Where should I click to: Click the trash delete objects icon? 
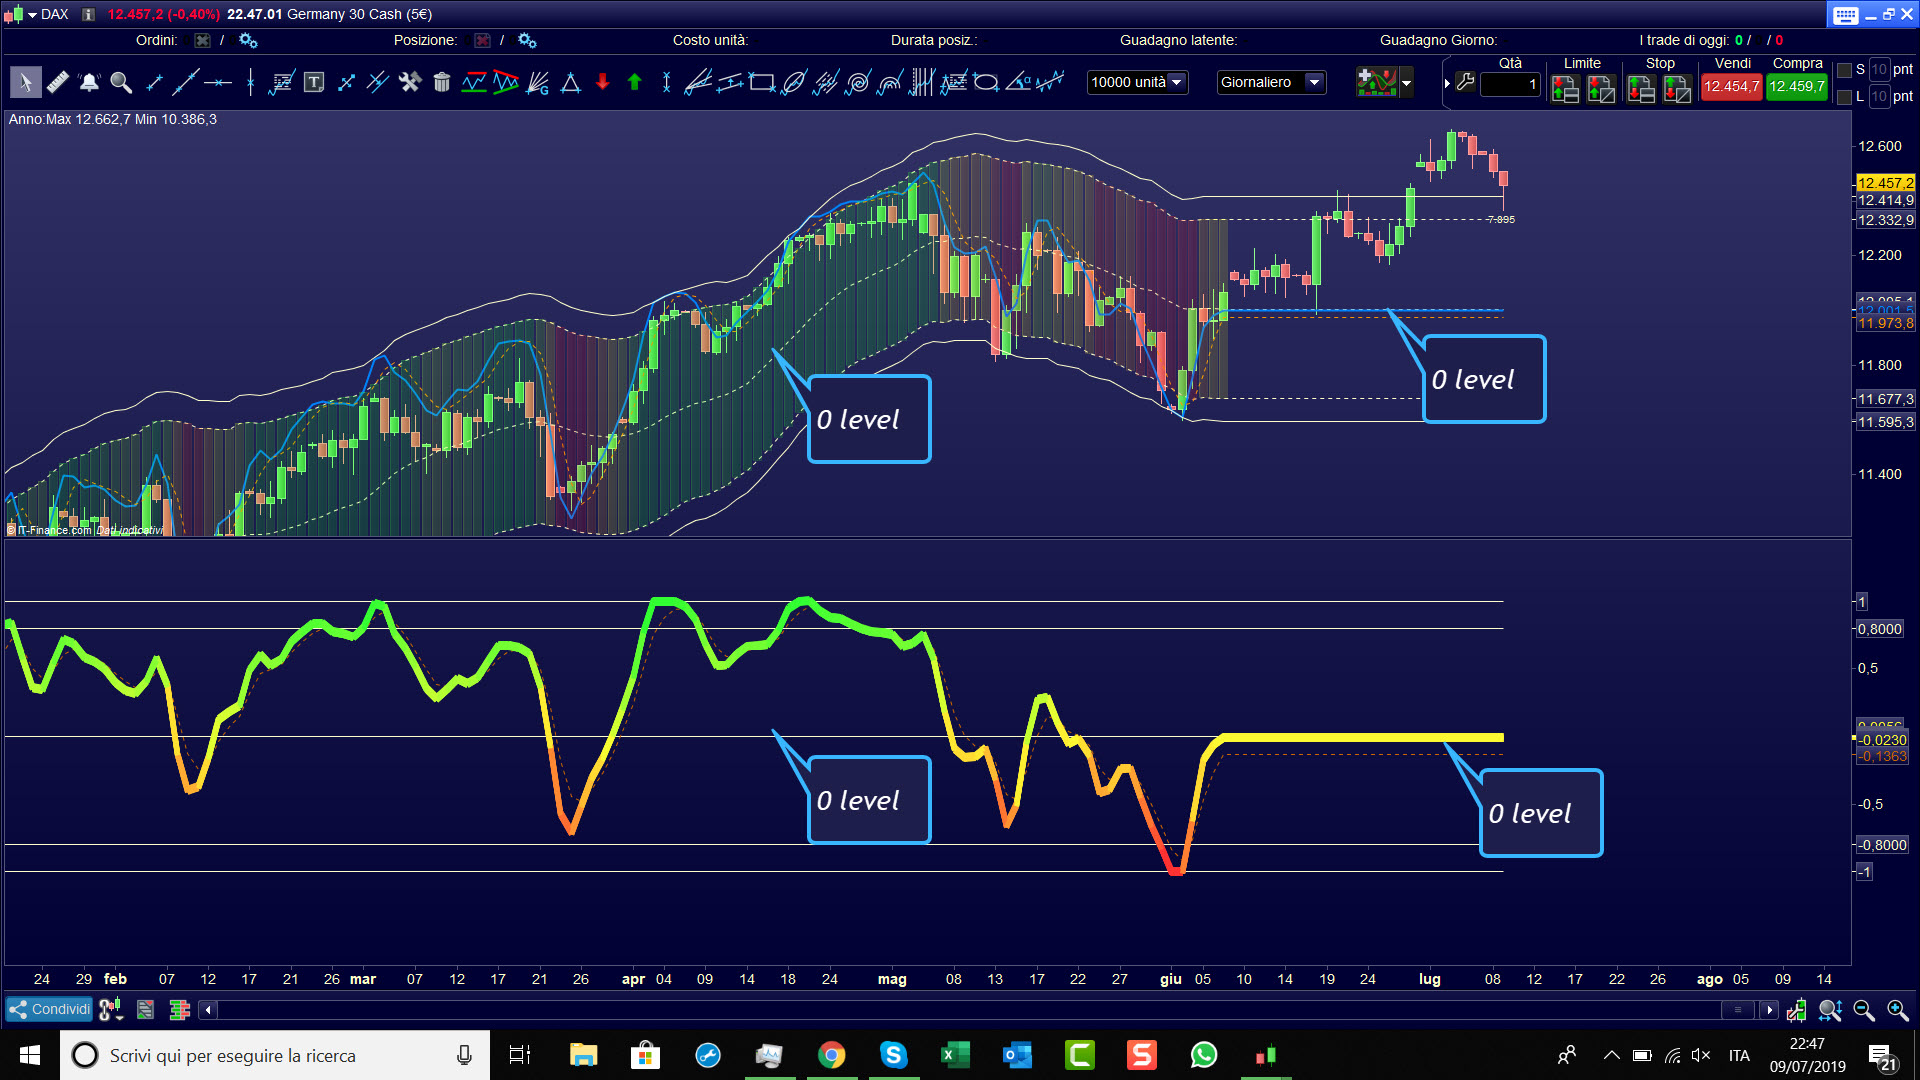coord(442,82)
